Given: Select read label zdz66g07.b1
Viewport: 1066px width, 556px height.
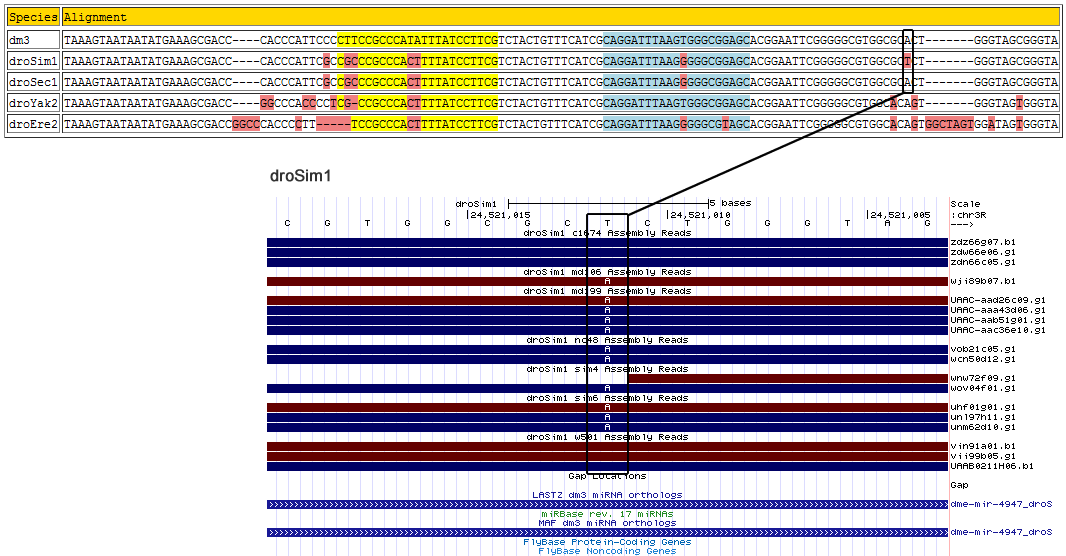Looking at the screenshot, I should click(982, 242).
